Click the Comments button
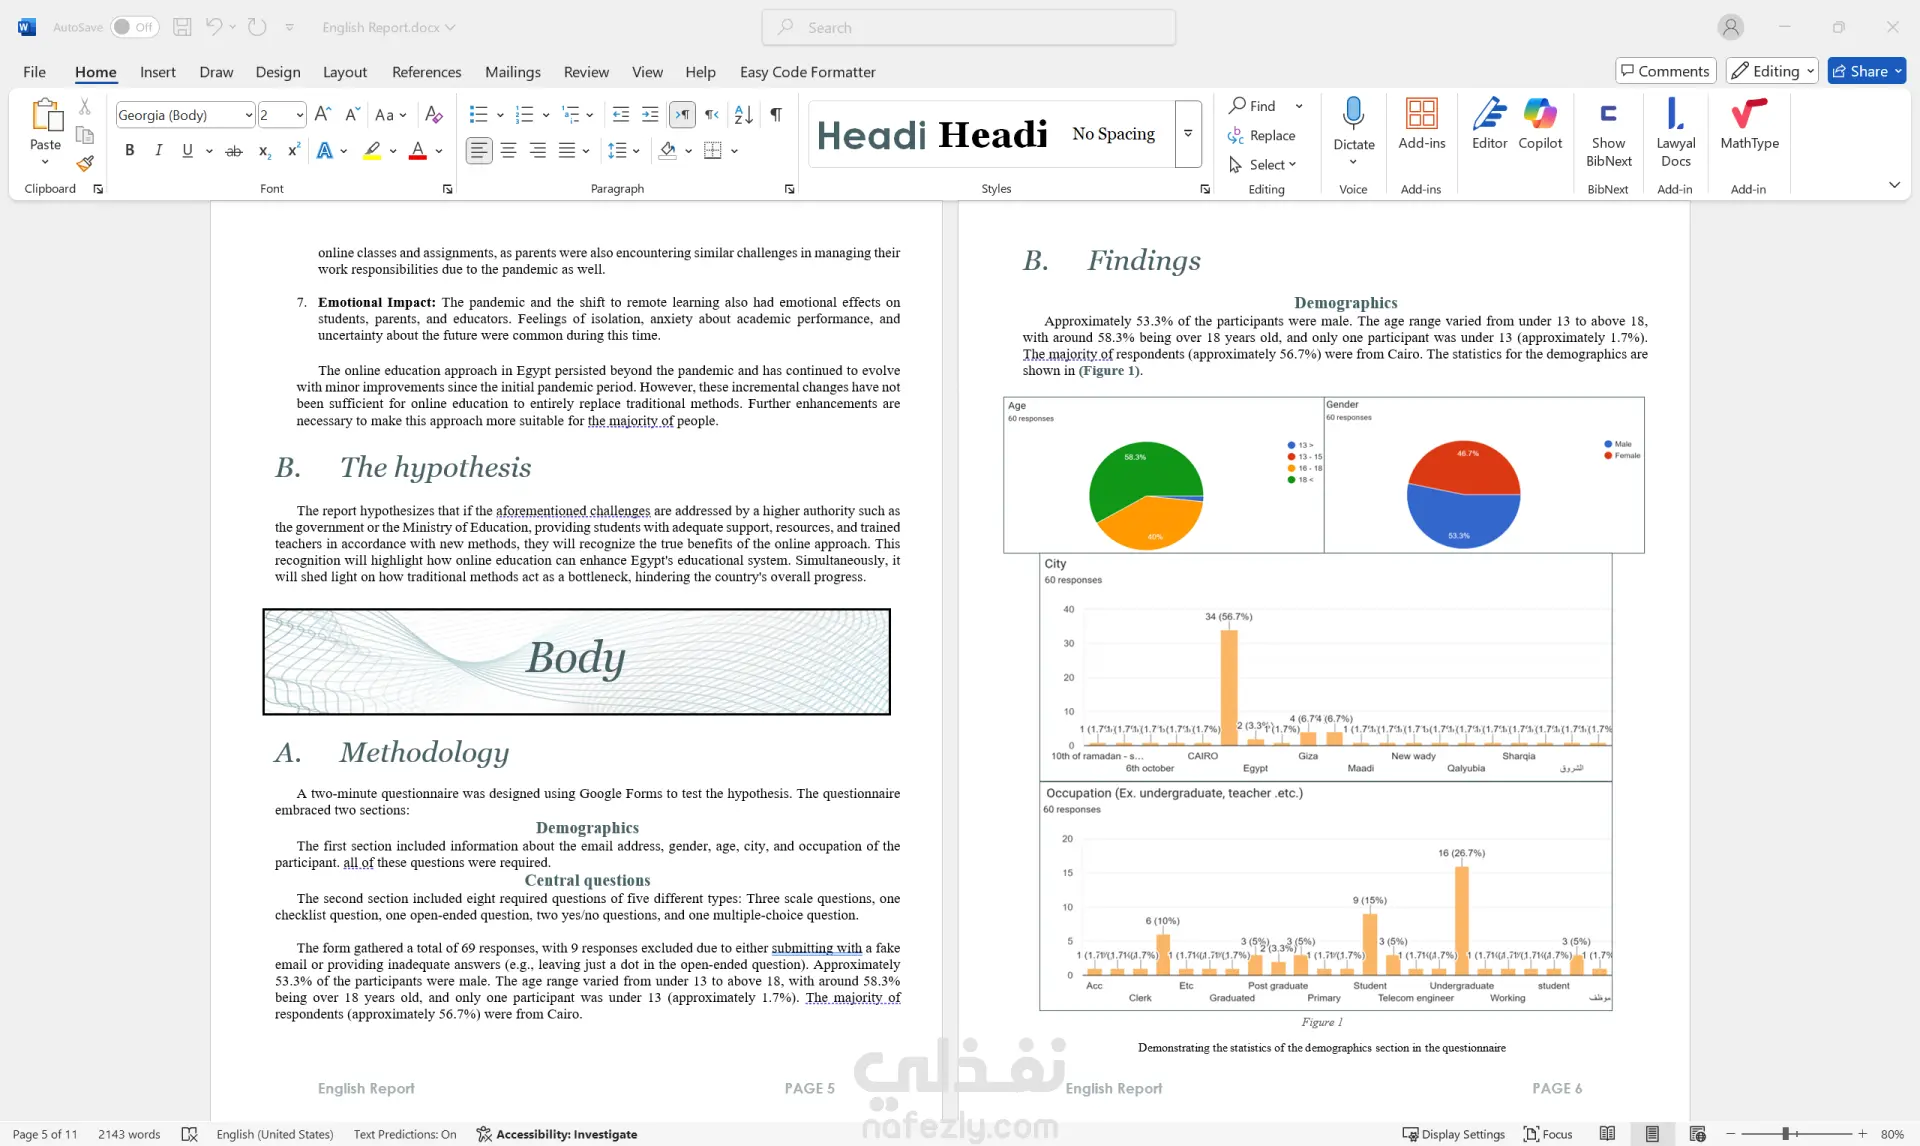Screen dimensions: 1920x1146 (1665, 71)
